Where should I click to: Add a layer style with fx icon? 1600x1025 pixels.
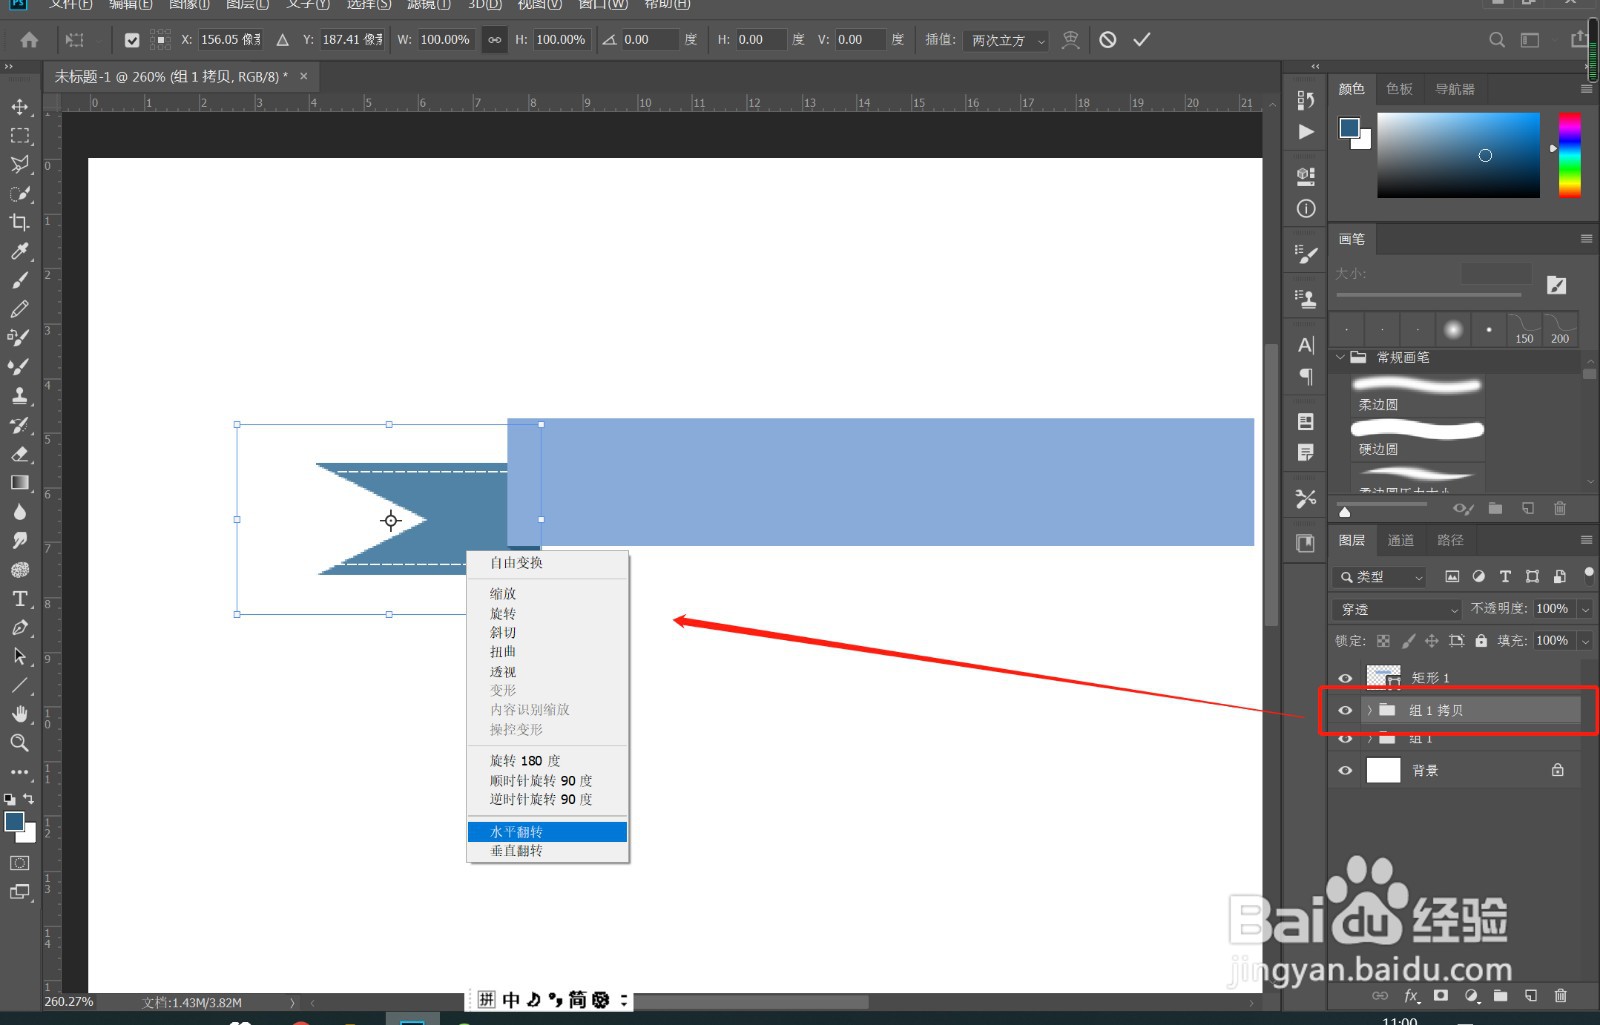[1411, 996]
